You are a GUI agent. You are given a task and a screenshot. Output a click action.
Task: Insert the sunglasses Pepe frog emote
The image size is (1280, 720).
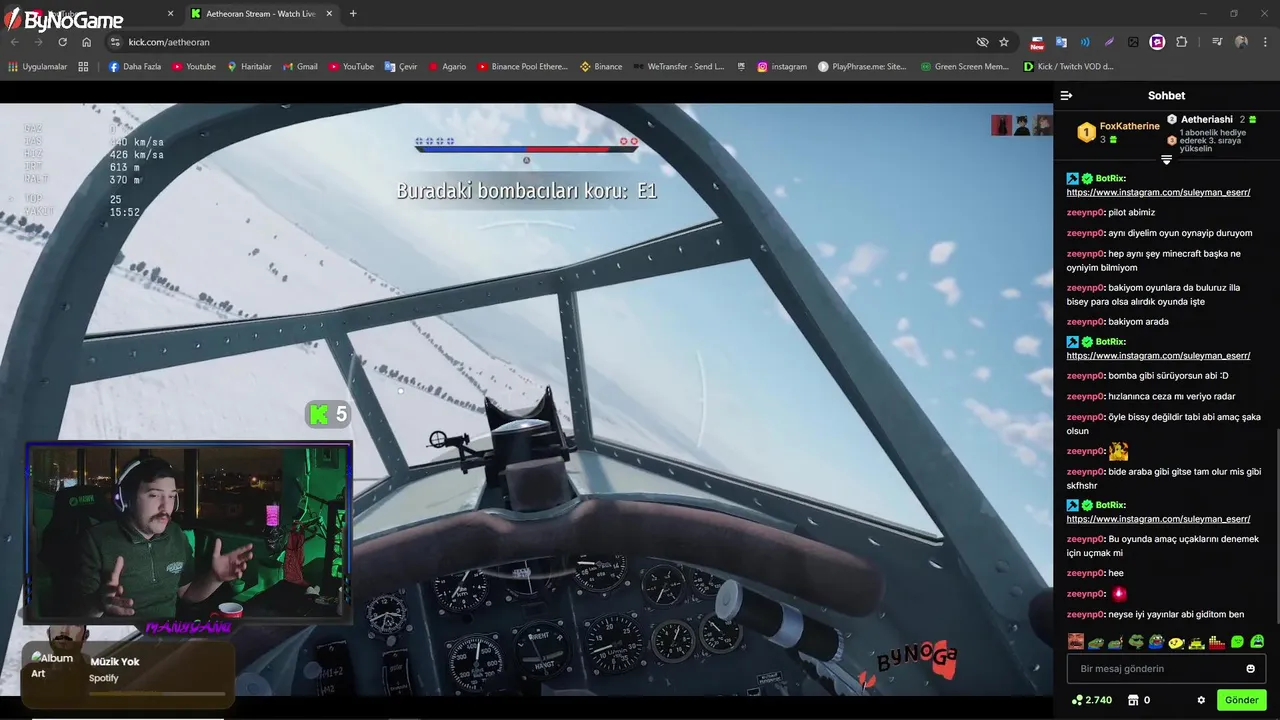1136,642
